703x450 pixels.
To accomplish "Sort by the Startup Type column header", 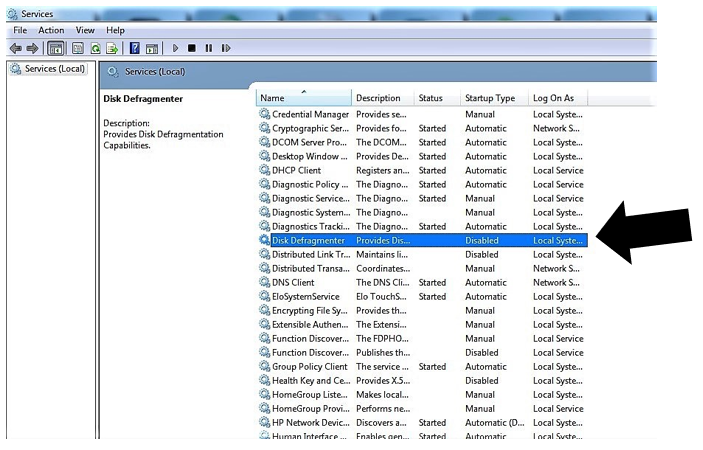I will pos(490,98).
